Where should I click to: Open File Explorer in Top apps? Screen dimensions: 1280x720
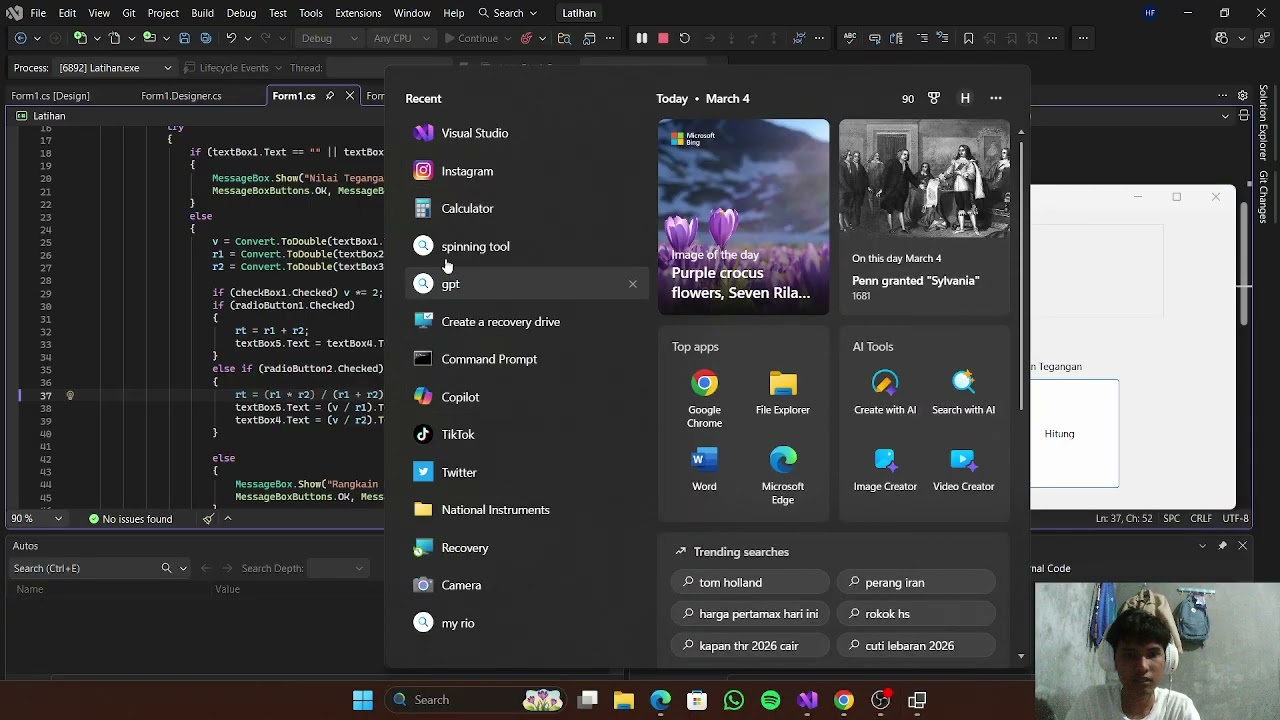click(783, 392)
